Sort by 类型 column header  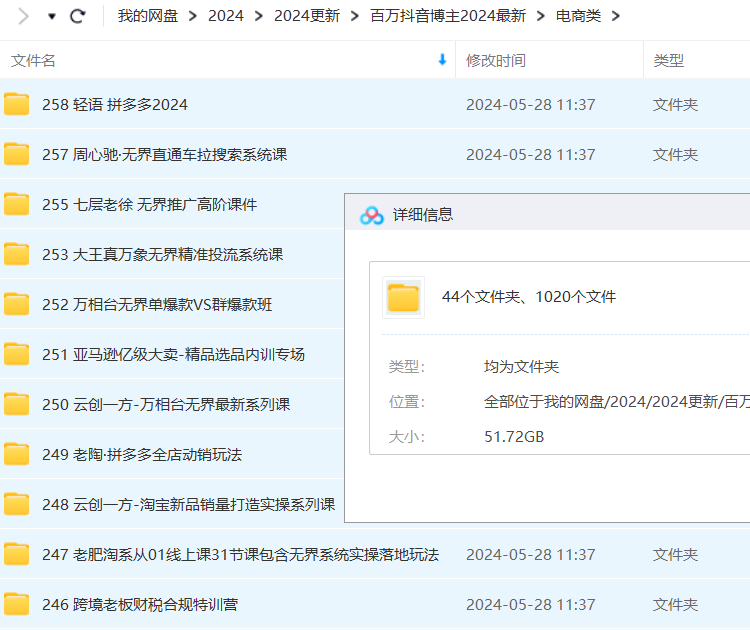pyautogui.click(x=668, y=60)
